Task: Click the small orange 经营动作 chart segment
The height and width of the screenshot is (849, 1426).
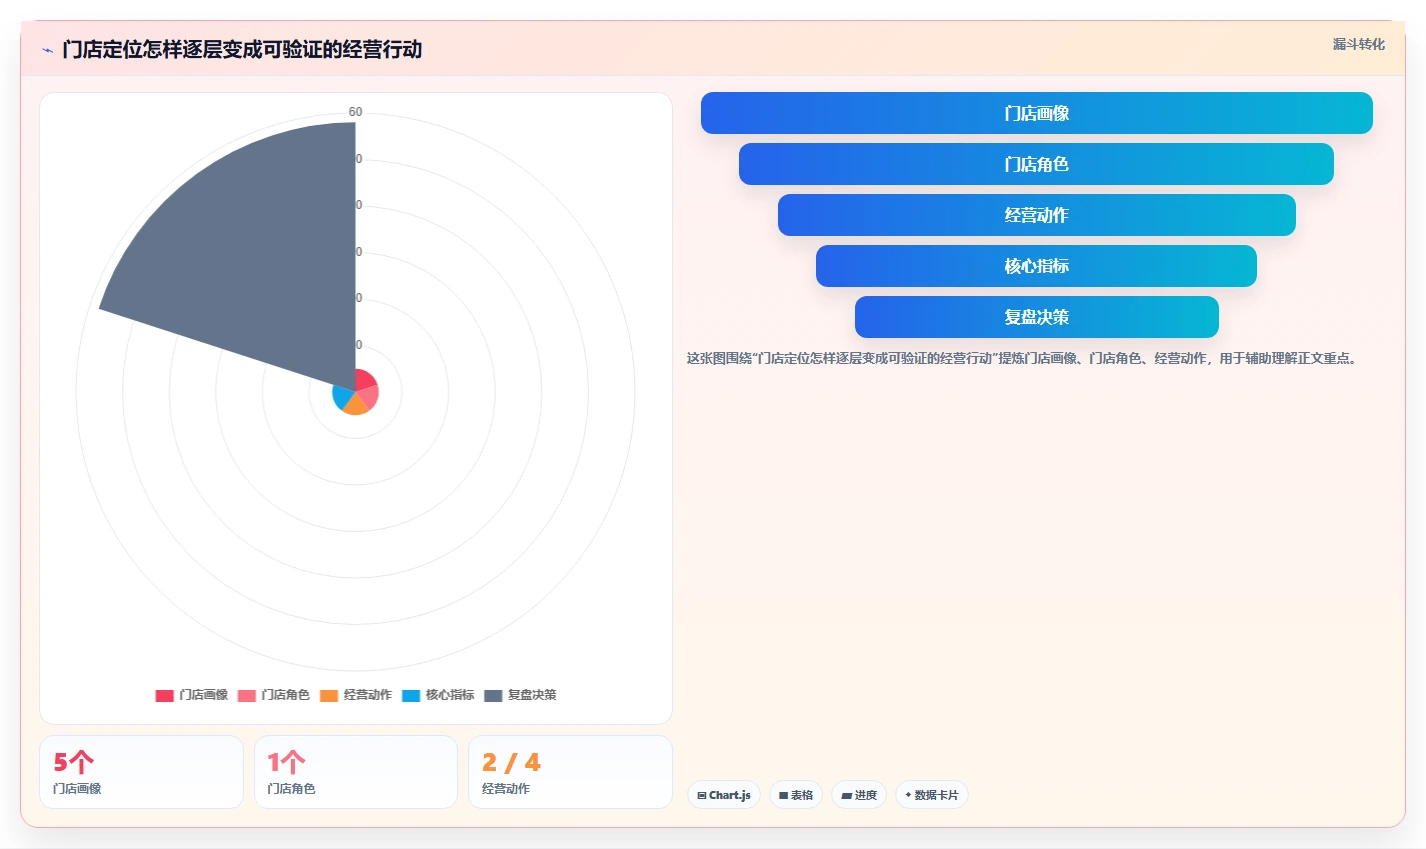Action: [x=356, y=406]
